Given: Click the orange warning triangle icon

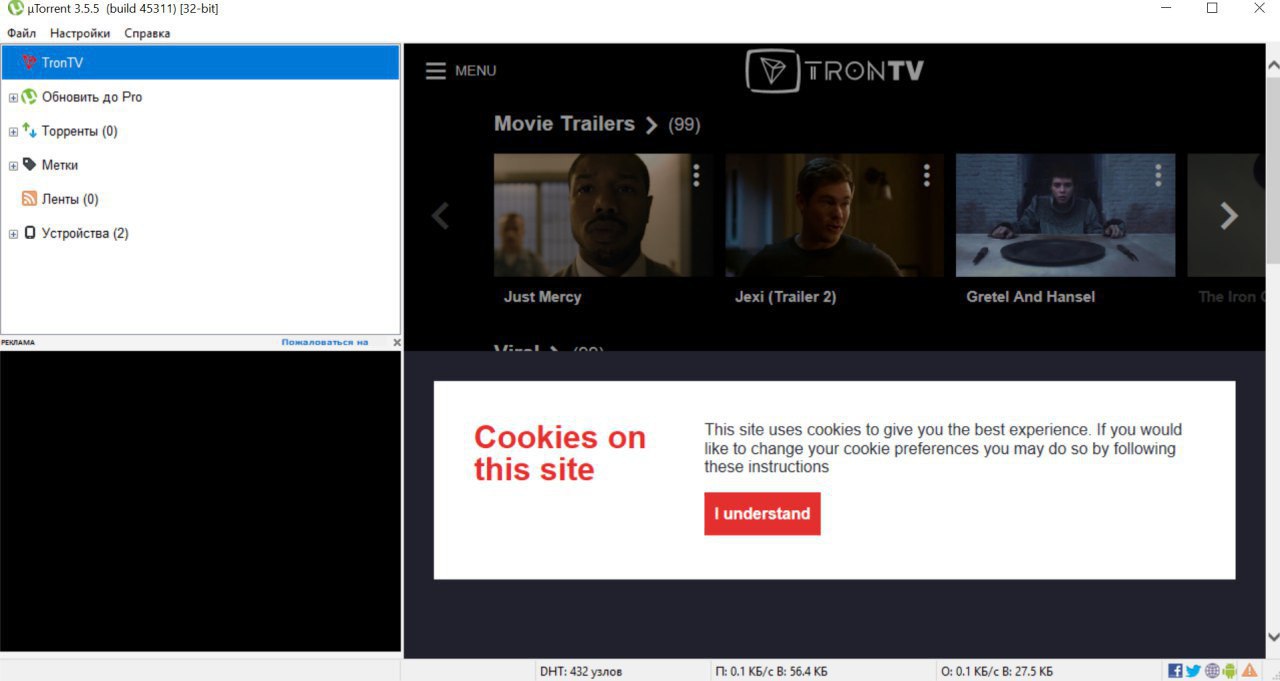Looking at the screenshot, I should (x=1250, y=671).
